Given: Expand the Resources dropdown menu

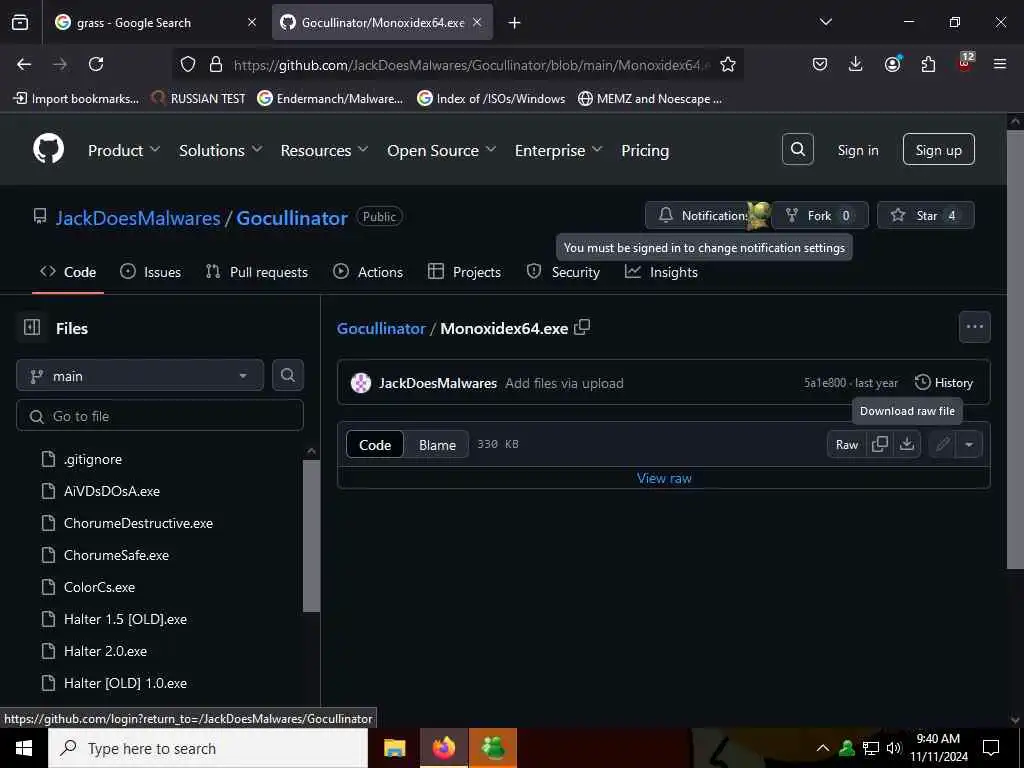Looking at the screenshot, I should (324, 150).
